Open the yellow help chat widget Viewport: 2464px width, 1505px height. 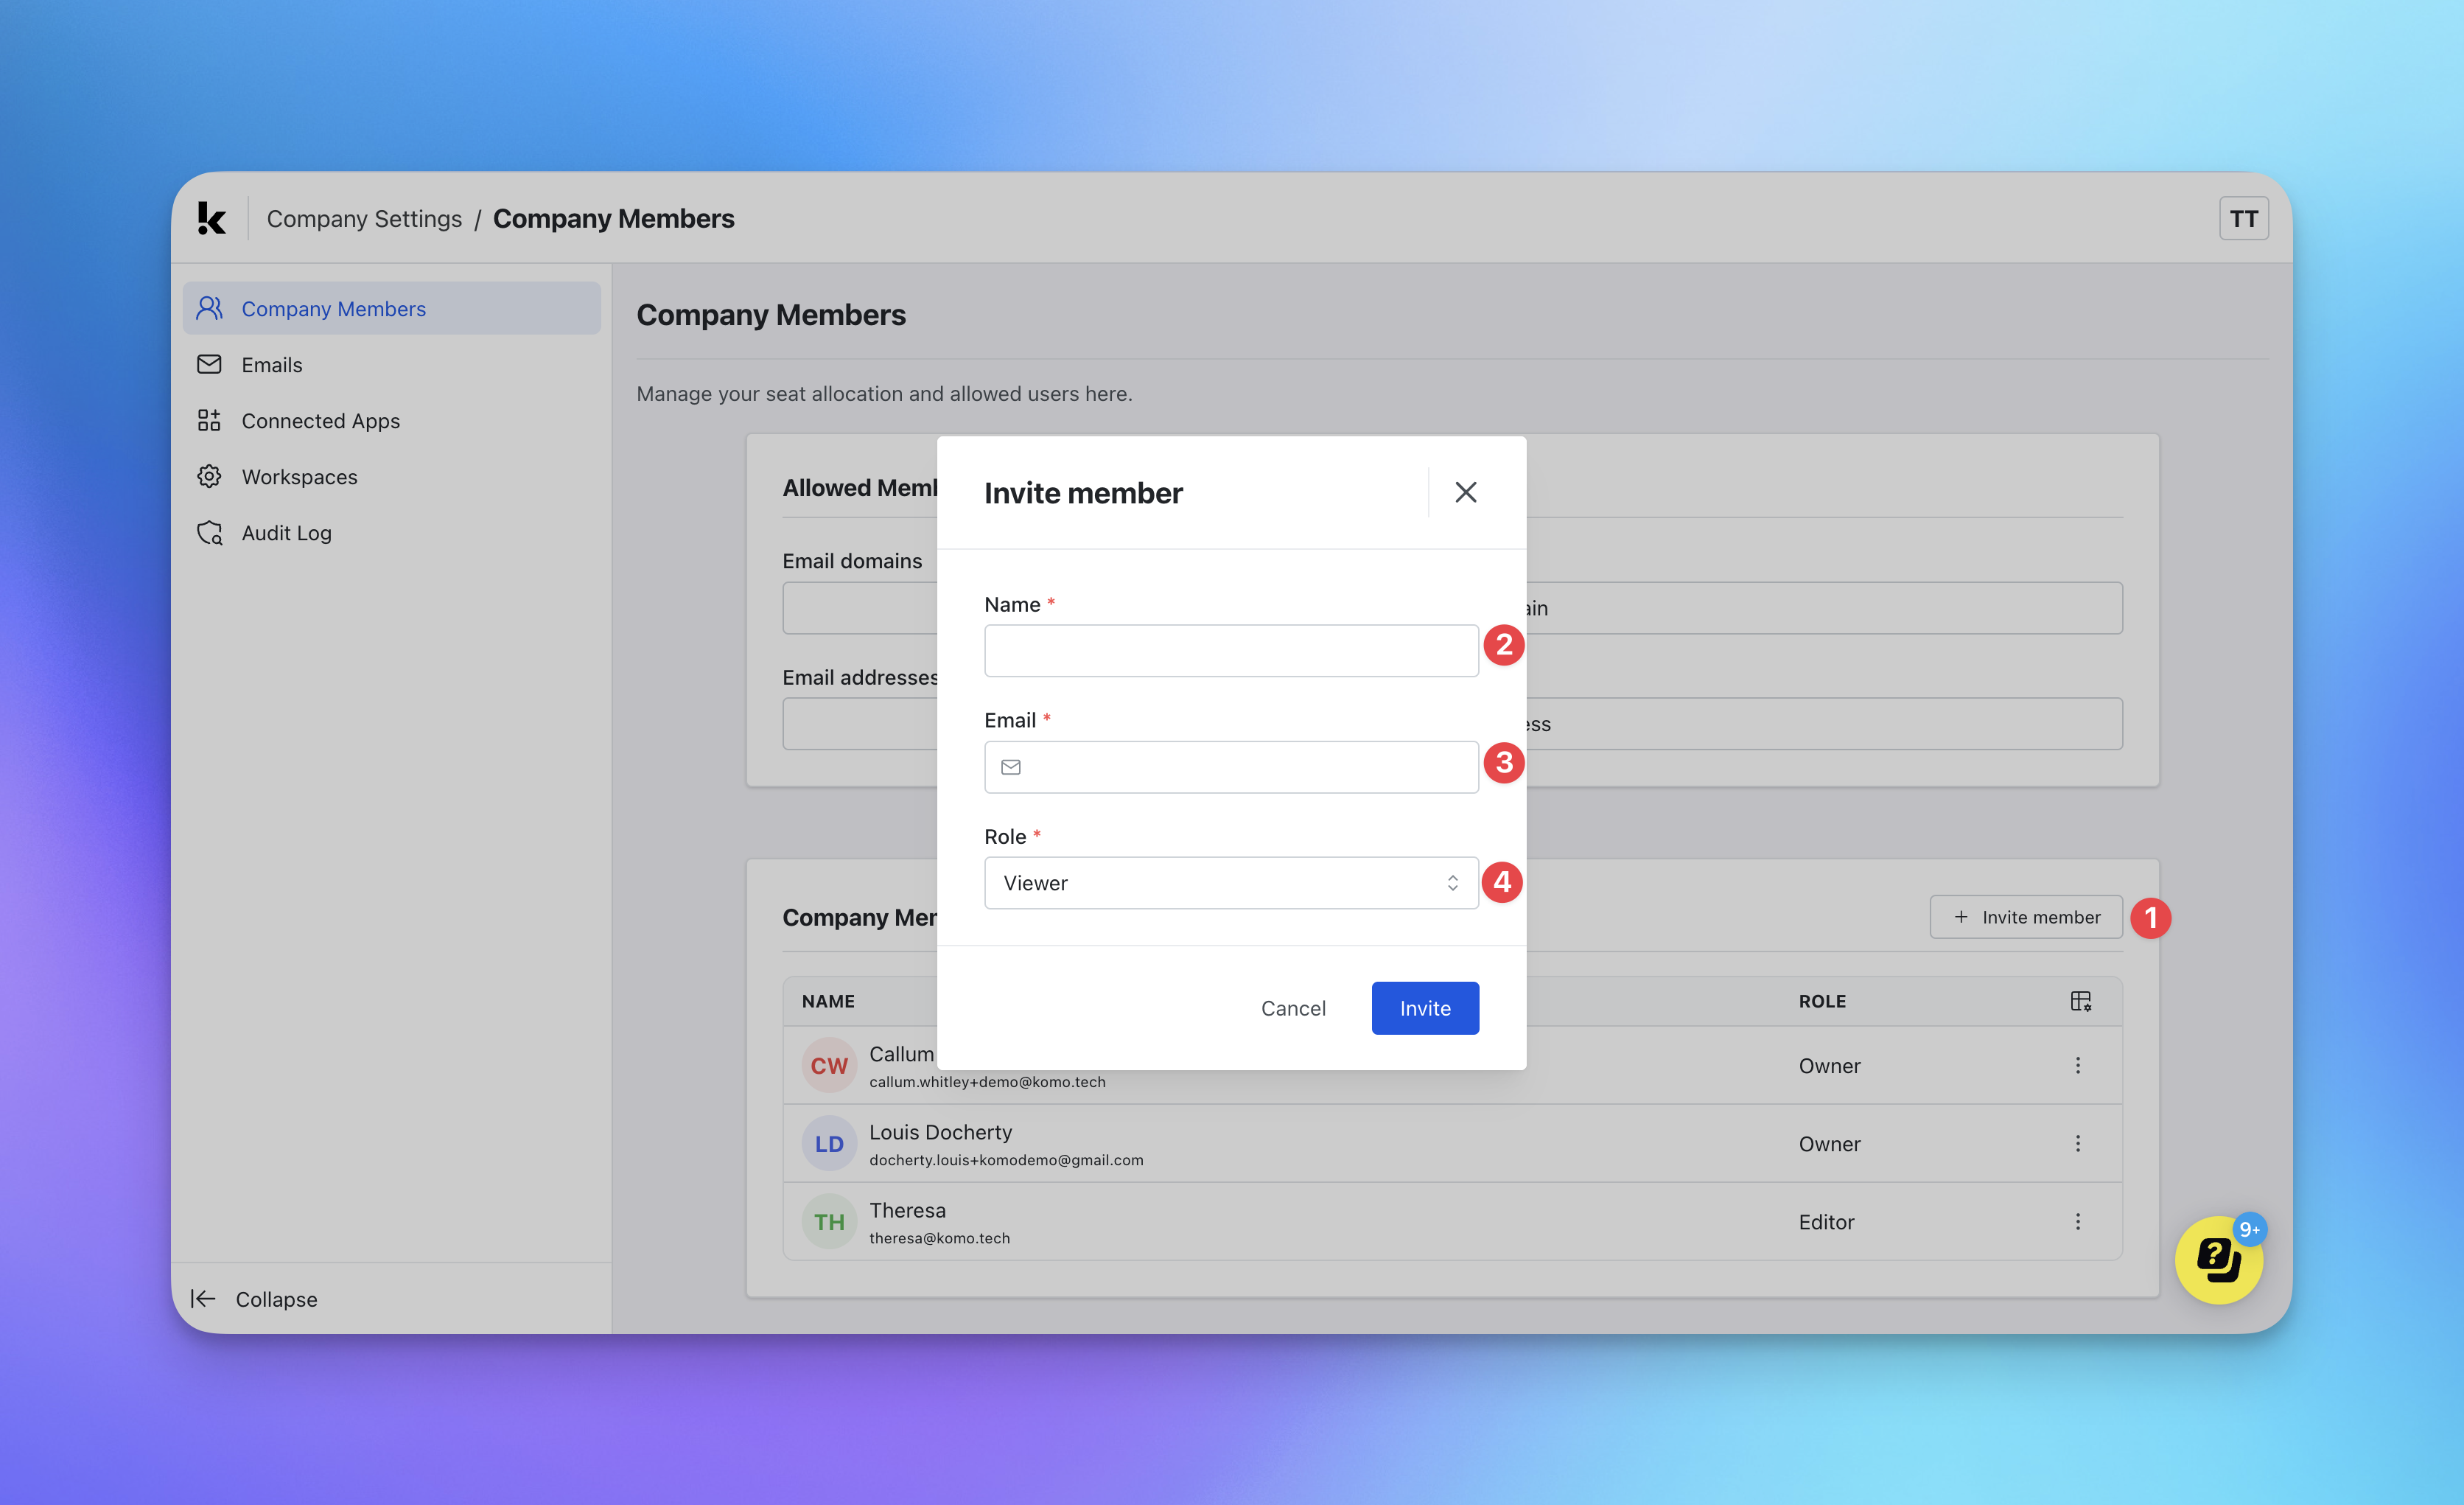click(2218, 1259)
